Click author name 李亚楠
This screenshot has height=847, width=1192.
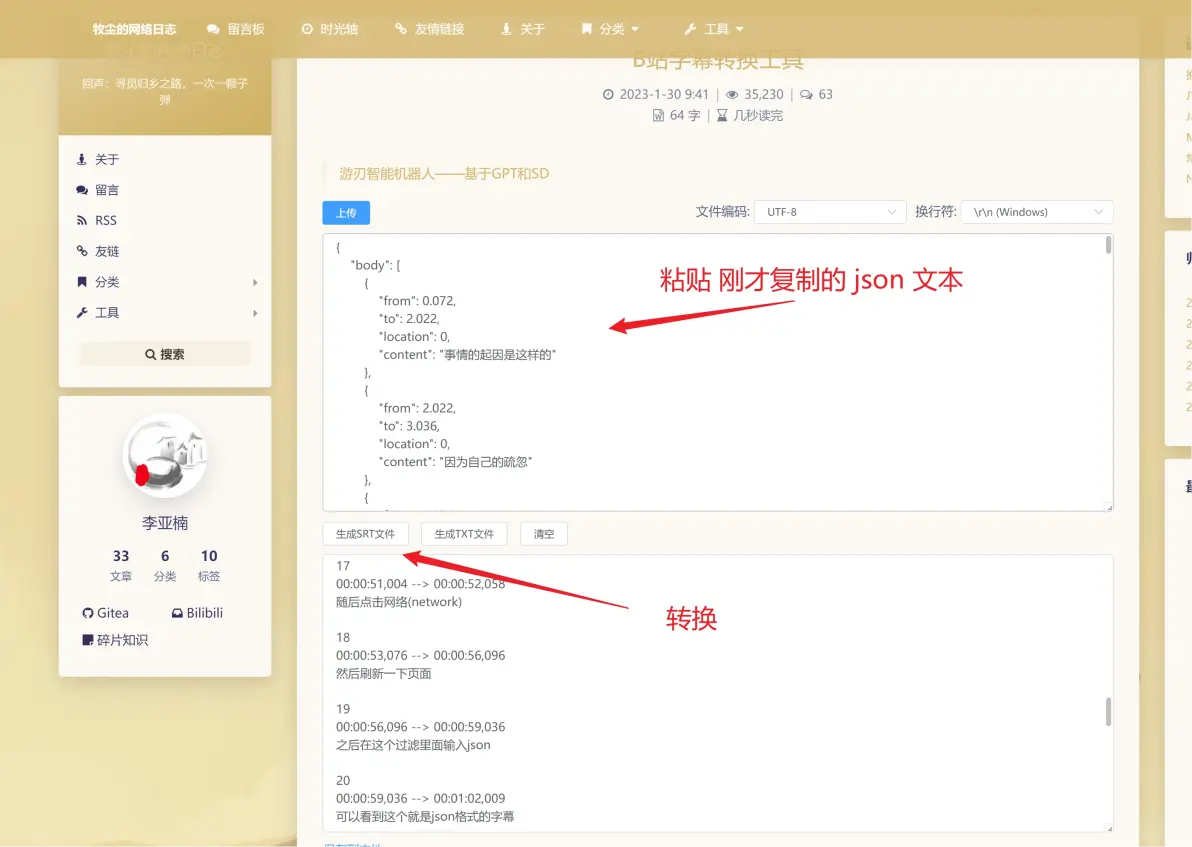click(x=165, y=523)
